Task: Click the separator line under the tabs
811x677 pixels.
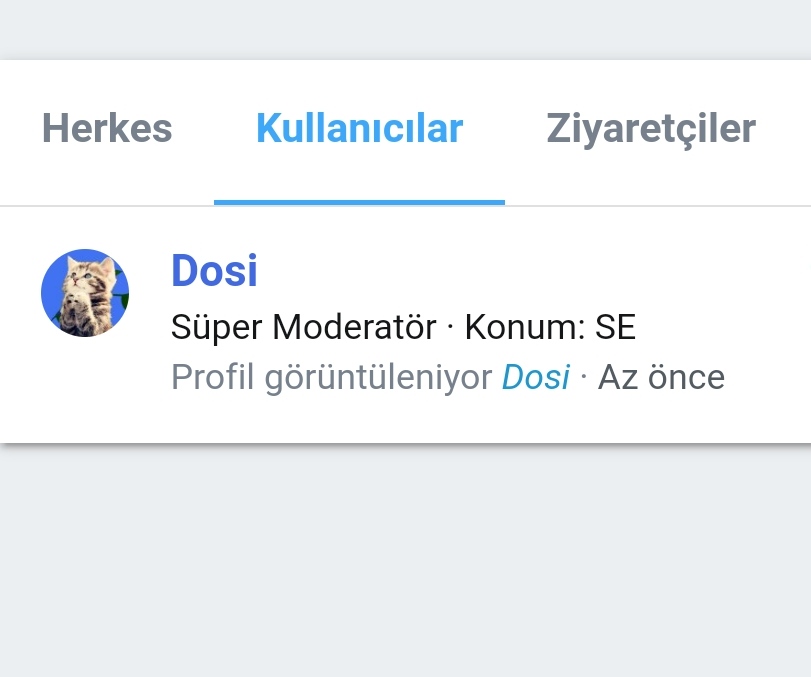Action: (650, 206)
